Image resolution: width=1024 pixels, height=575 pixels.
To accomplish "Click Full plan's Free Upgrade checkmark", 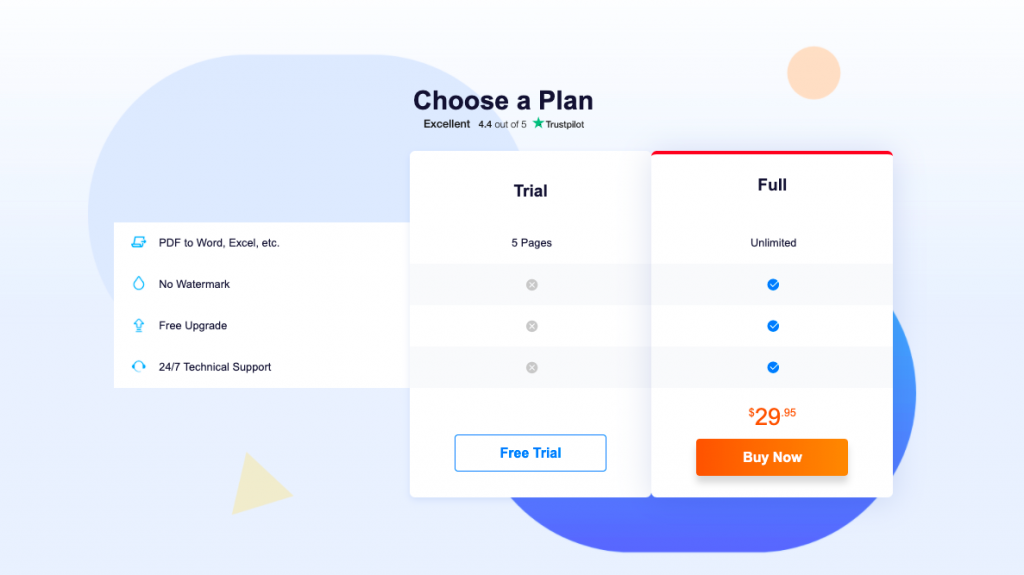I will pos(773,326).
